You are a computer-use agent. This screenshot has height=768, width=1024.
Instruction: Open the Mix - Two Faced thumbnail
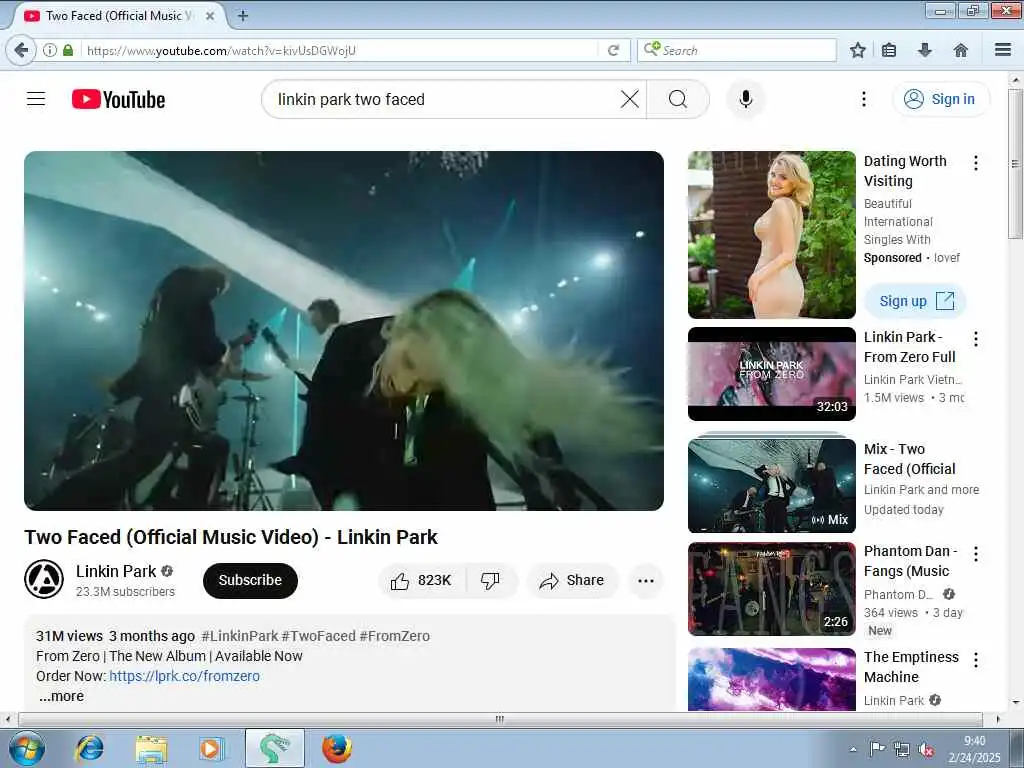(771, 485)
